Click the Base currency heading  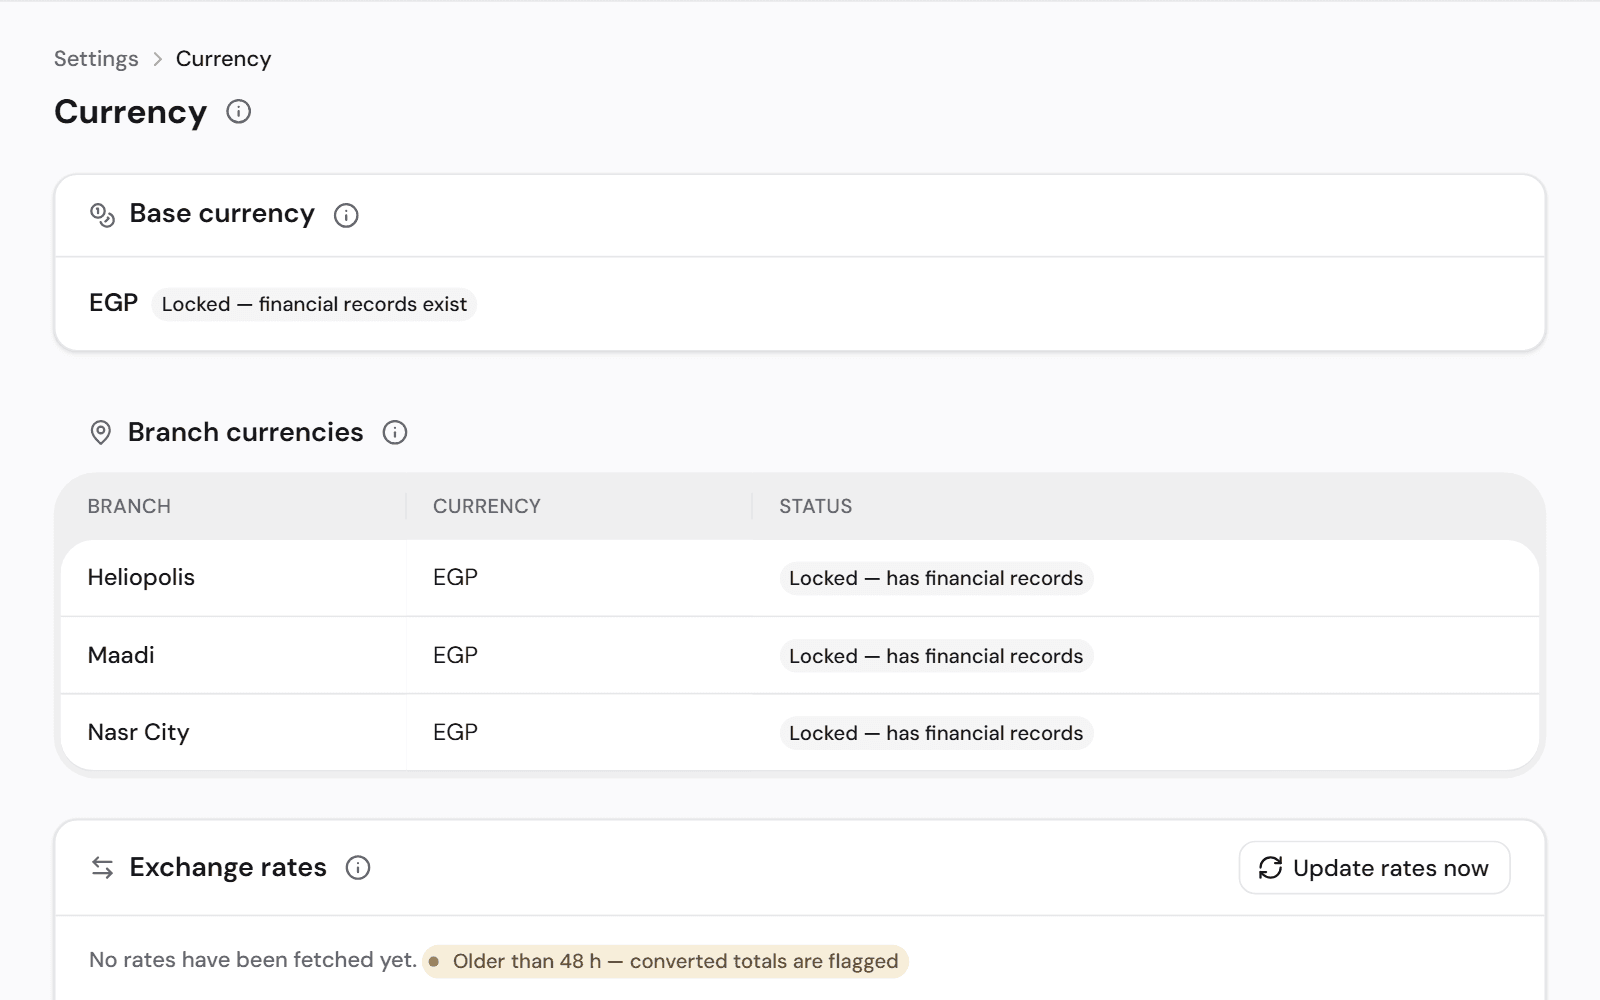pyautogui.click(x=222, y=214)
